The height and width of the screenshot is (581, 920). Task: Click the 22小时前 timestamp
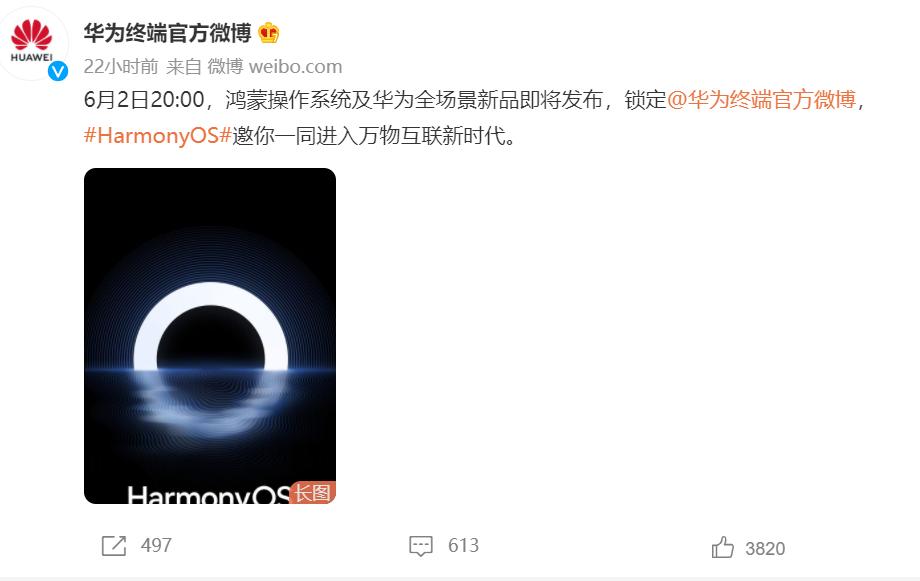pyautogui.click(x=121, y=66)
